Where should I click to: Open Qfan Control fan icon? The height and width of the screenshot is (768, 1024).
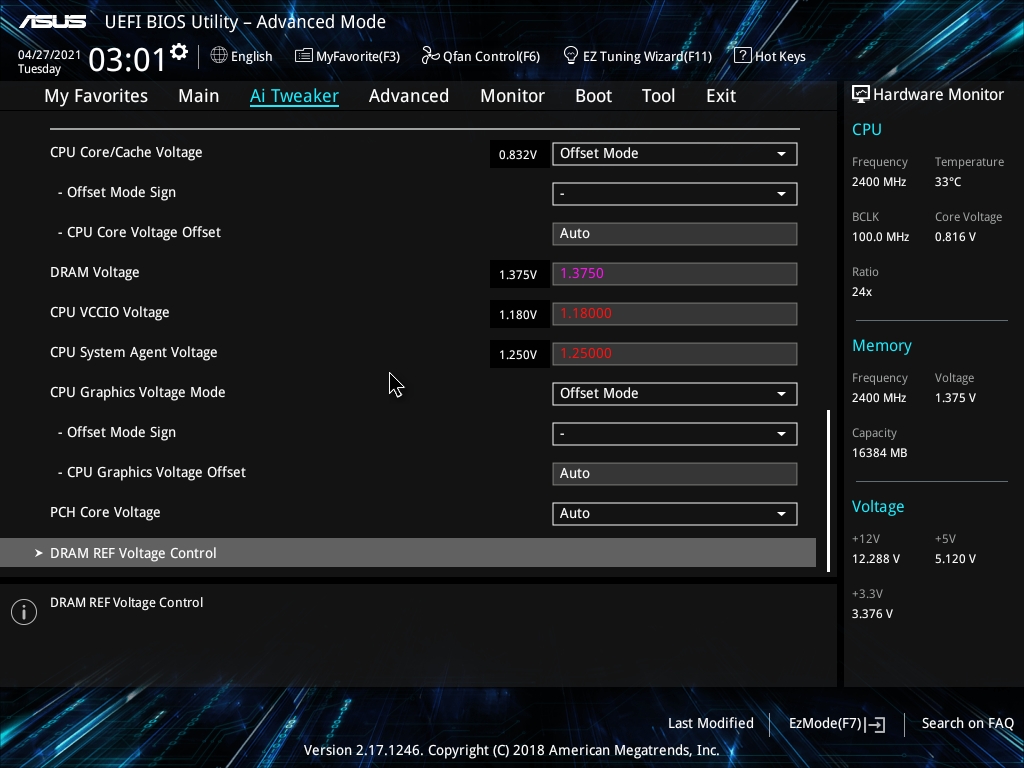pos(430,56)
